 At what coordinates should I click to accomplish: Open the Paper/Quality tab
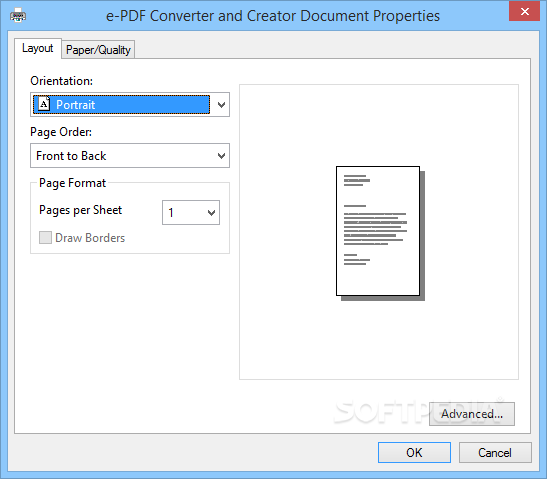(x=98, y=50)
